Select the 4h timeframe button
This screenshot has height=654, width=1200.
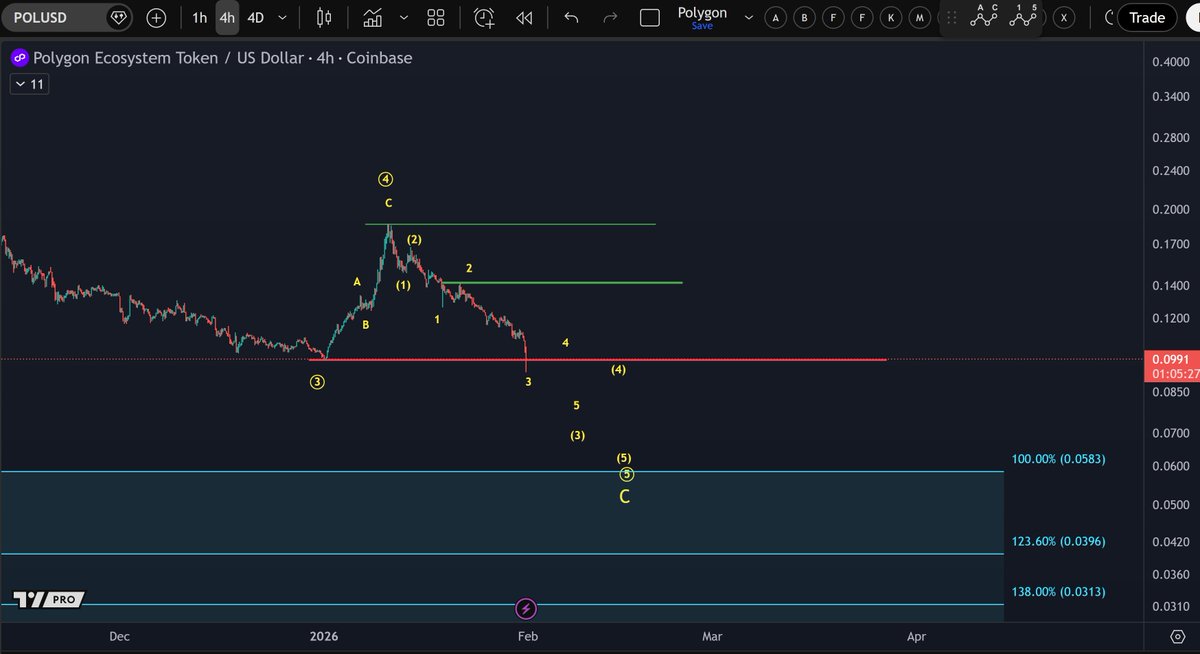tap(227, 18)
